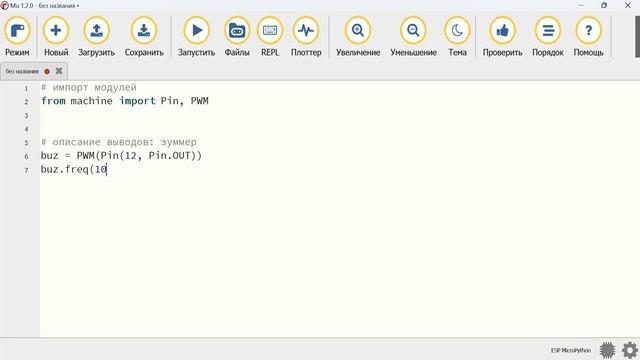Image resolution: width=640 pixels, height=360 pixels.
Task: Click the buz = PWM(Pin(12 line
Action: pyautogui.click(x=121, y=156)
